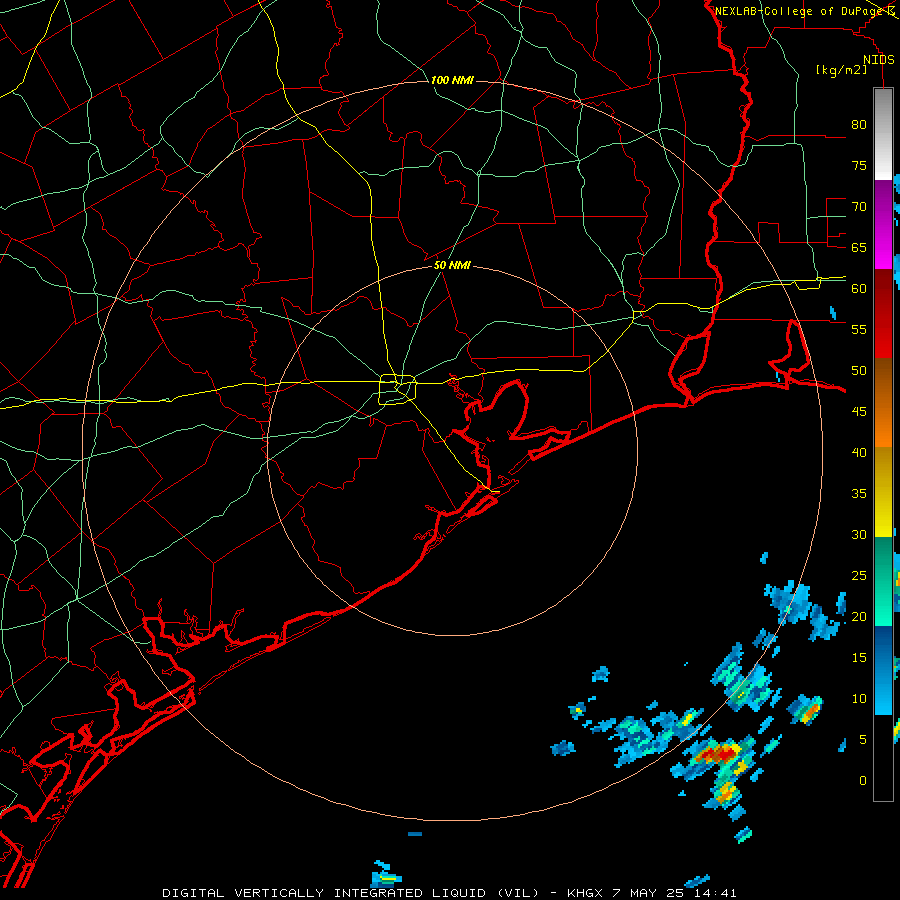Click the 5 value on the scale
The image size is (900, 900).
coord(863,739)
